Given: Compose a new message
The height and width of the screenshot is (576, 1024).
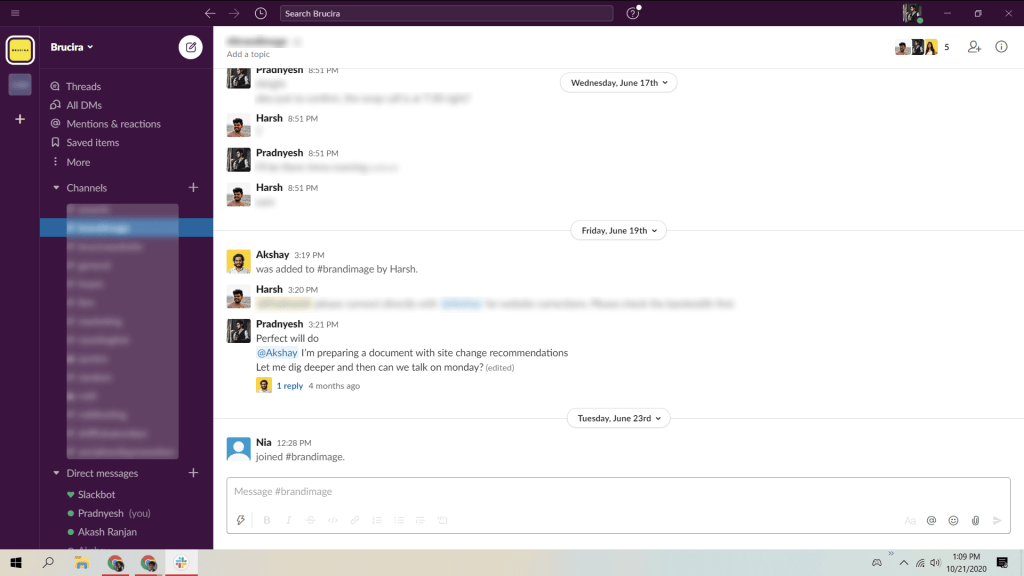Looking at the screenshot, I should pyautogui.click(x=191, y=47).
